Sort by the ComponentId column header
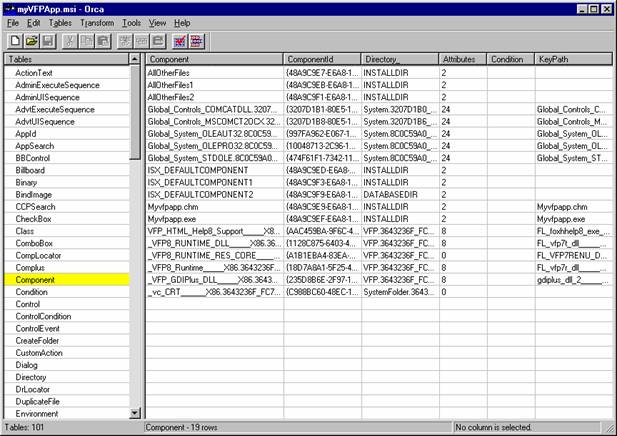Image resolution: width=617 pixels, height=436 pixels. 322,59
